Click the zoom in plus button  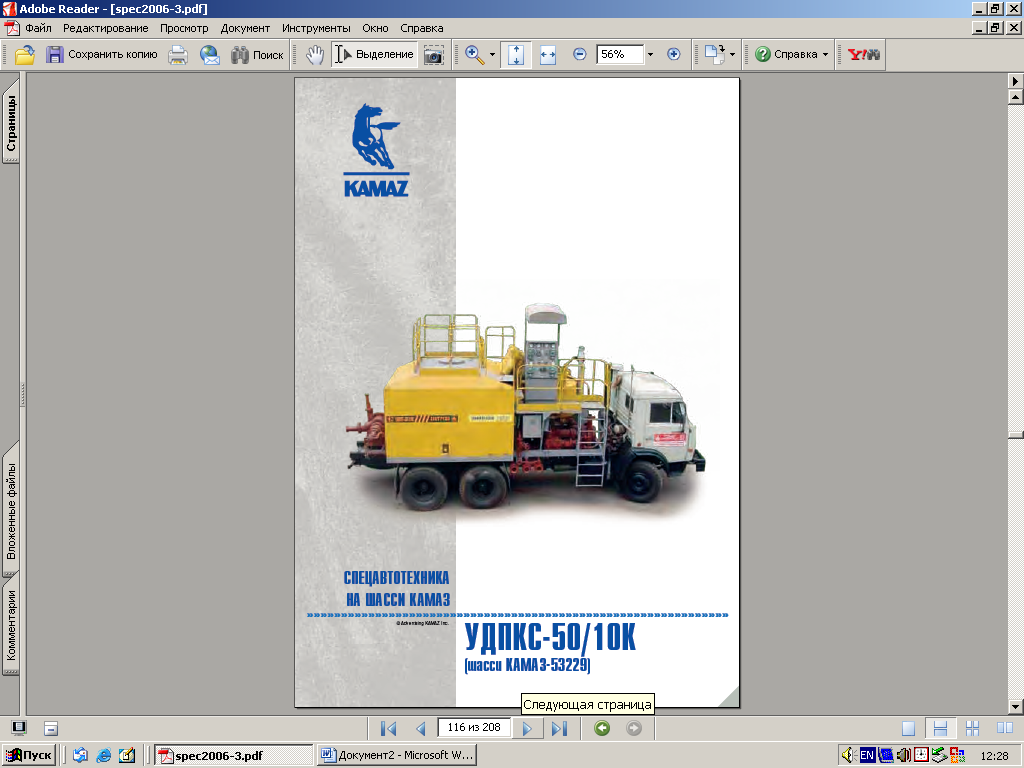coord(673,54)
